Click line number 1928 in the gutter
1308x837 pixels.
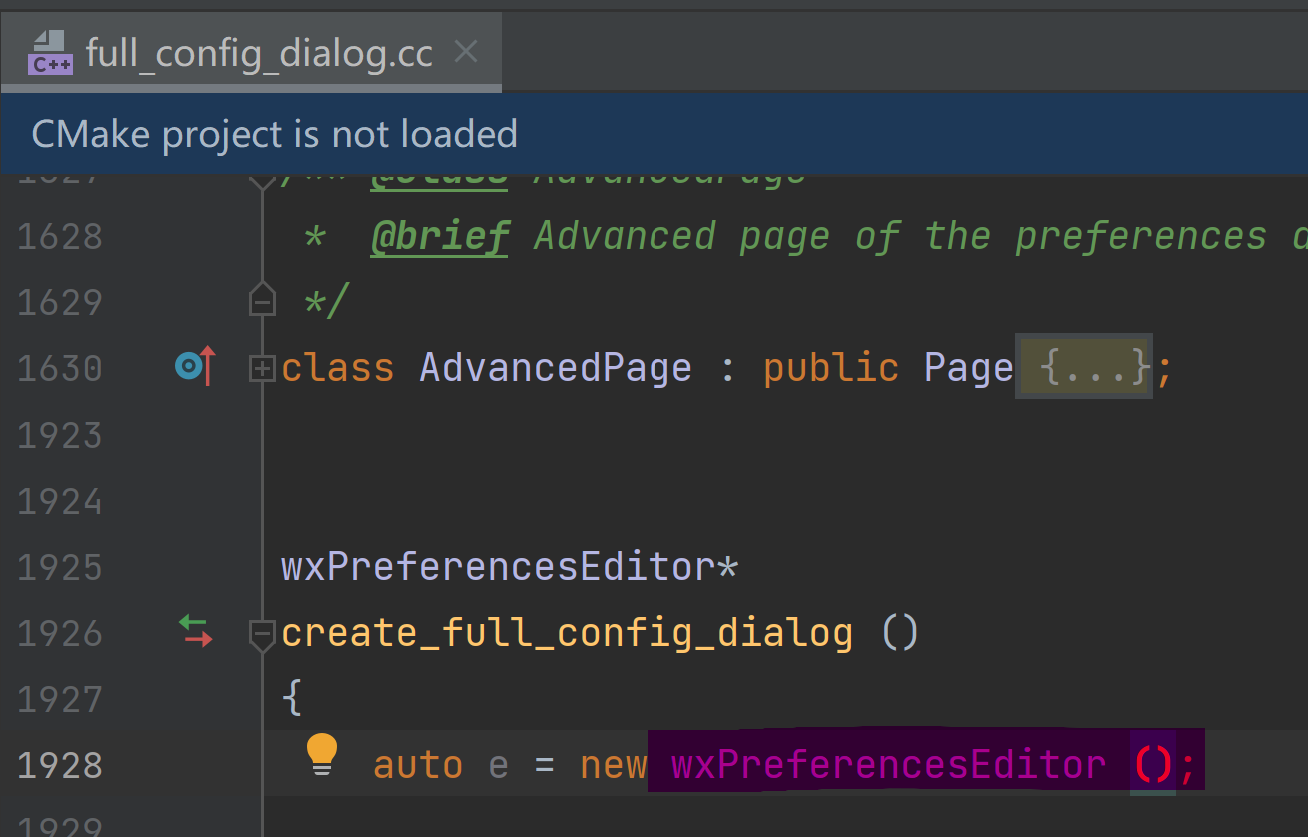pyautogui.click(x=60, y=765)
